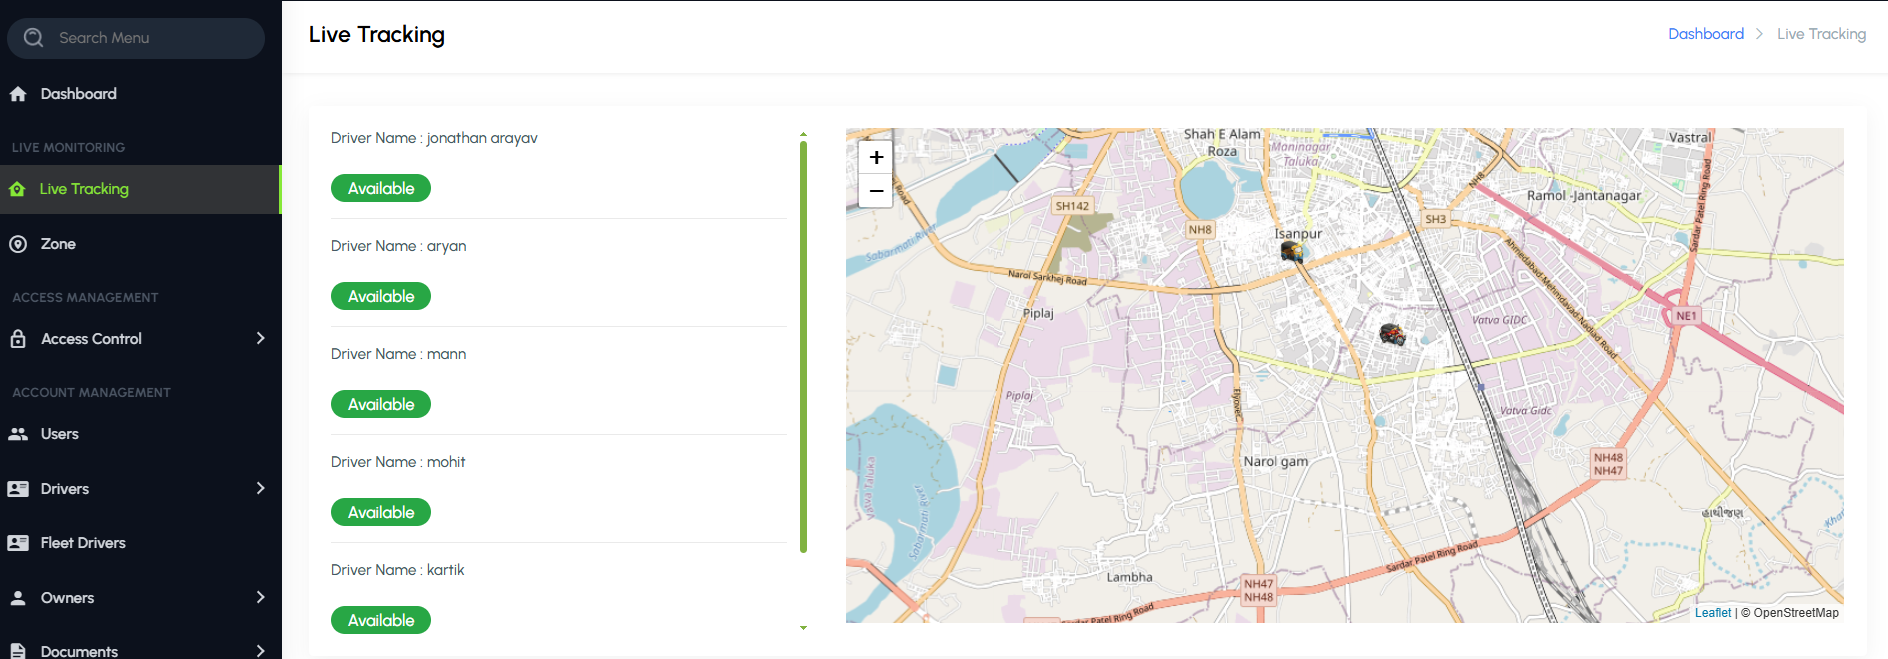This screenshot has height=659, width=1888.
Task: Expand the Owners submenu chevron
Action: coord(260,597)
